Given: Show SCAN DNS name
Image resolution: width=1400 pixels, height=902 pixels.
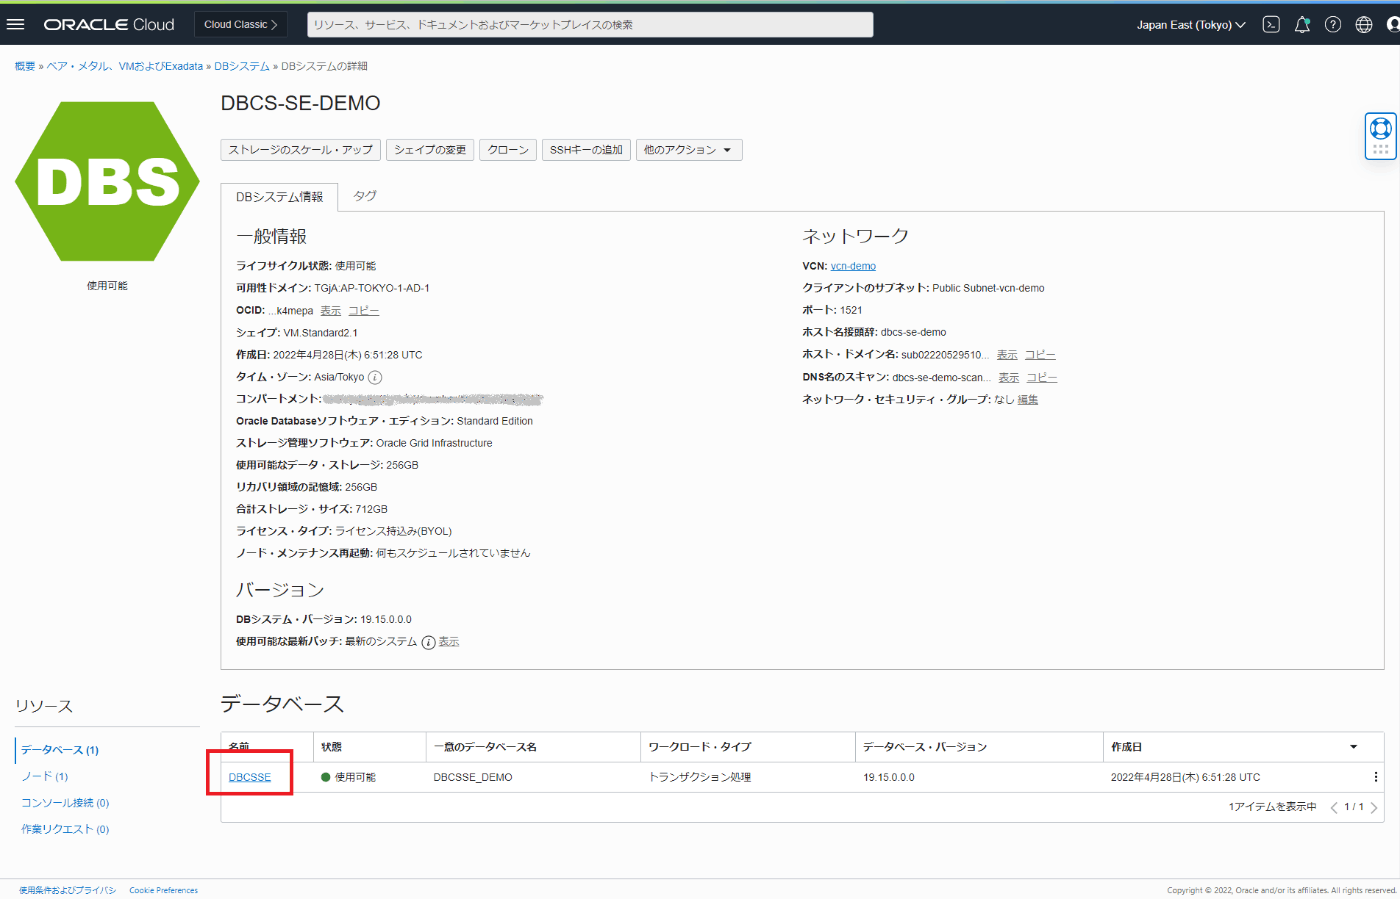Looking at the screenshot, I should (1009, 378).
